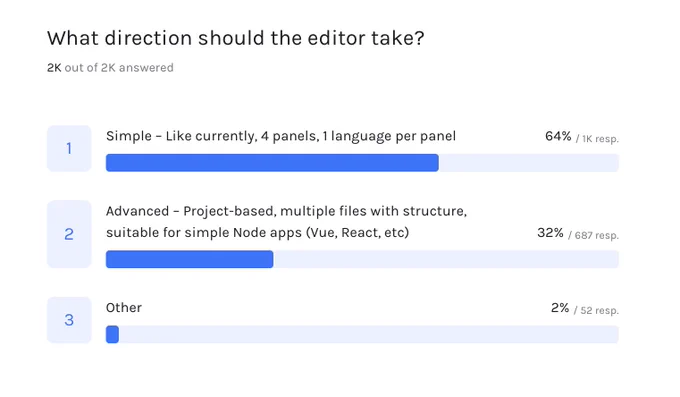Click the number 1 option badge
The image size is (680, 397).
pyautogui.click(x=69, y=148)
